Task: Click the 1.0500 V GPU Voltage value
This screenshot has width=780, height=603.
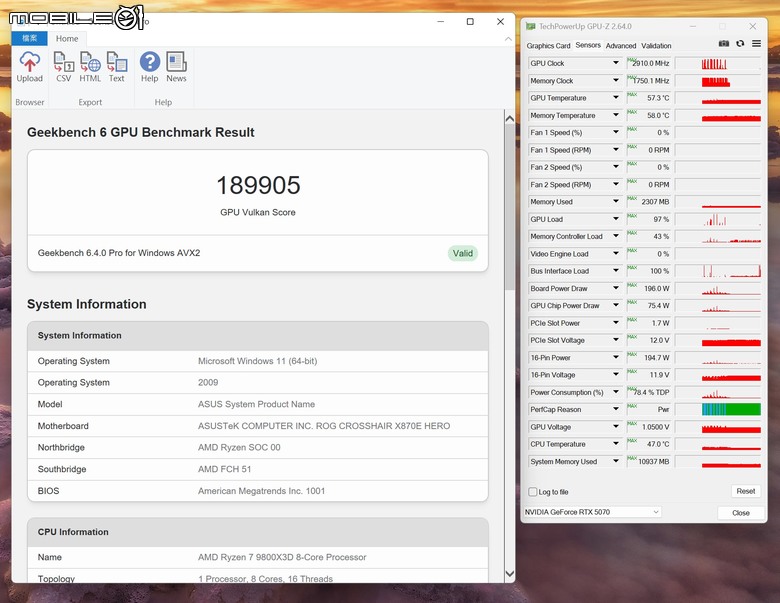Action: tap(656, 427)
